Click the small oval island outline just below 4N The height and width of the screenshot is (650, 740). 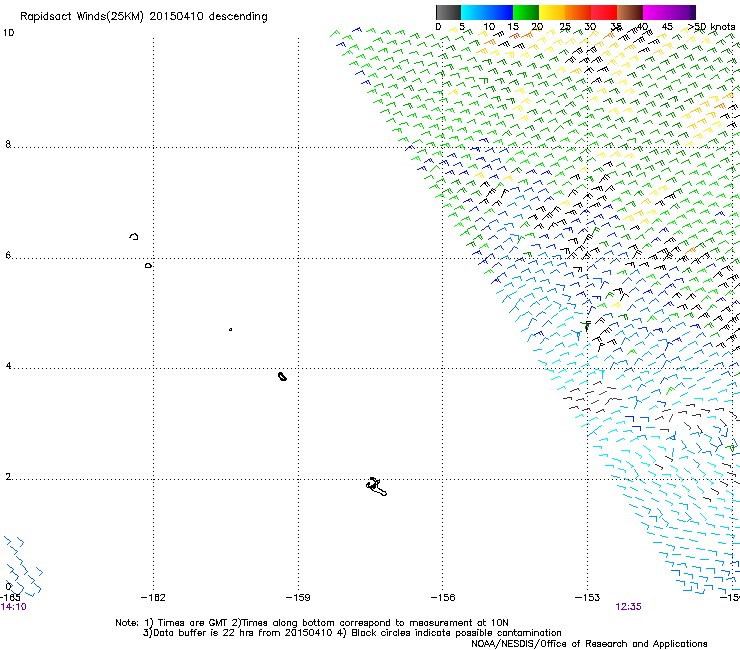[282, 376]
